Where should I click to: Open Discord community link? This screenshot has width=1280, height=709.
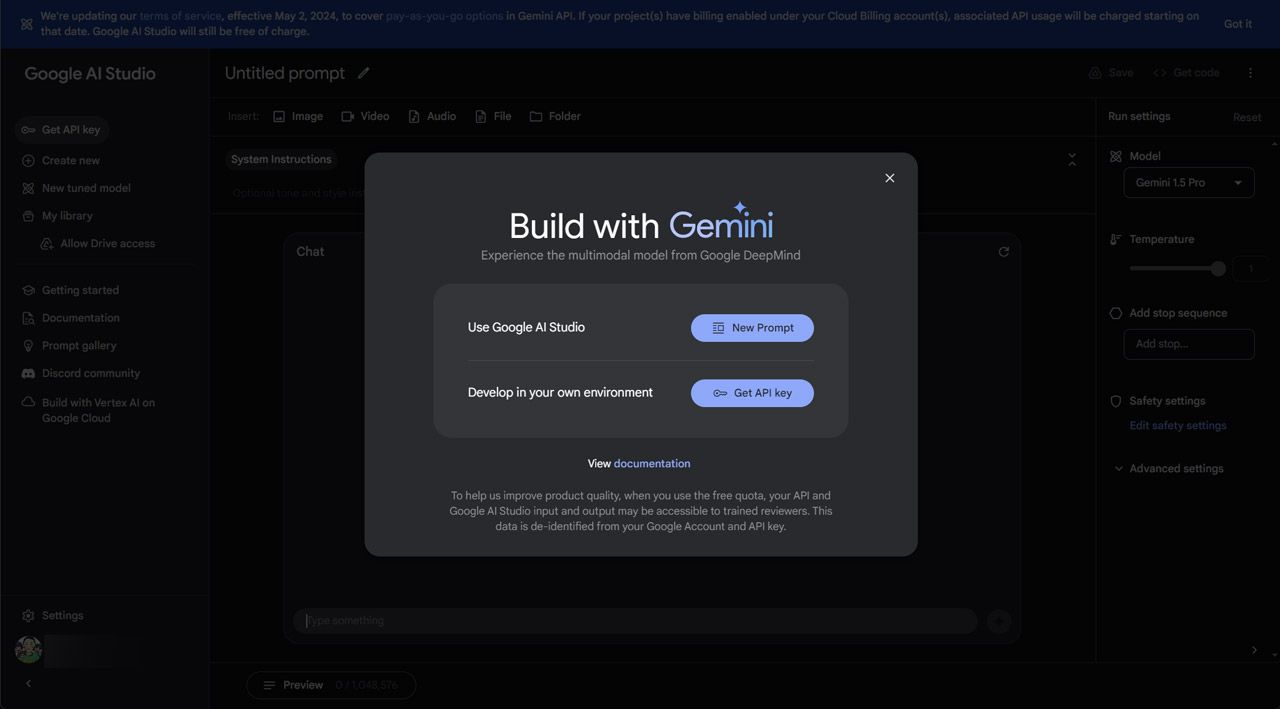point(81,374)
